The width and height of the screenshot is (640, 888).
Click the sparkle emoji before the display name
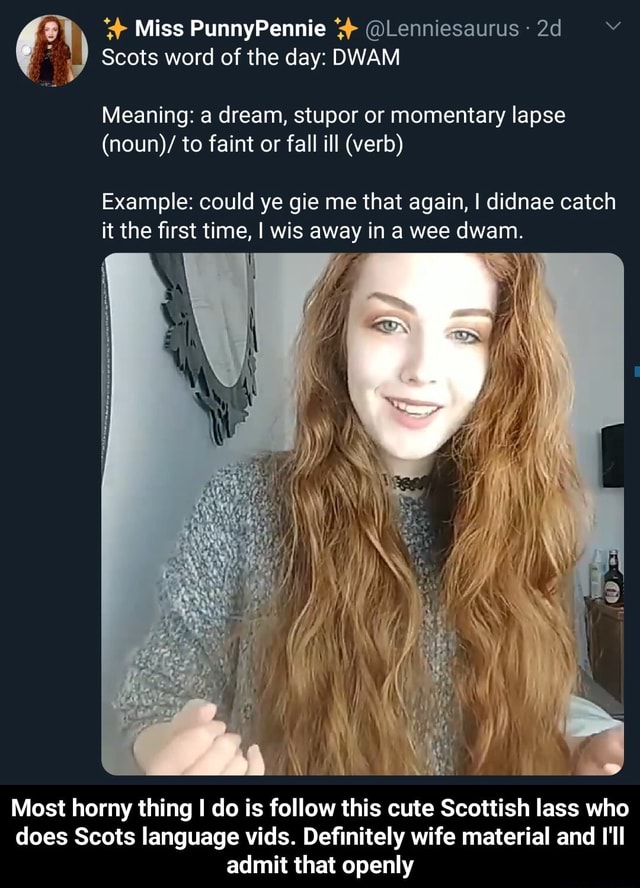(x=115, y=29)
